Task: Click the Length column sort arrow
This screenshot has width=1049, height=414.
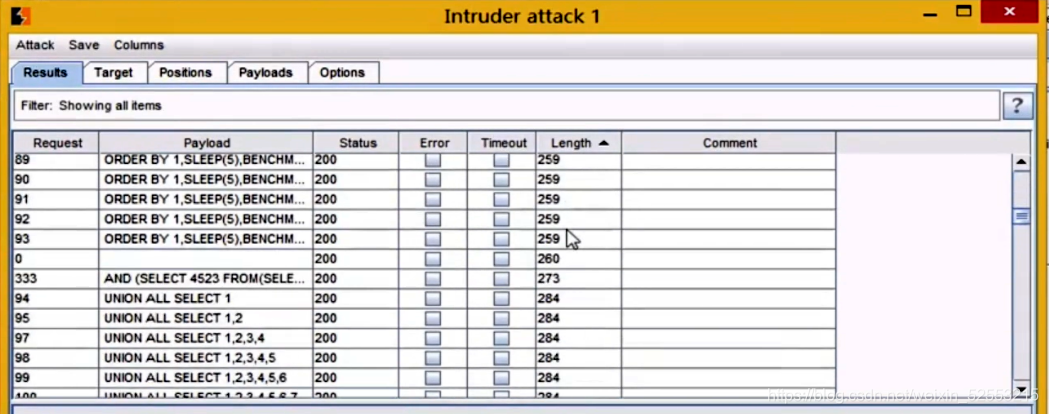Action: [603, 143]
